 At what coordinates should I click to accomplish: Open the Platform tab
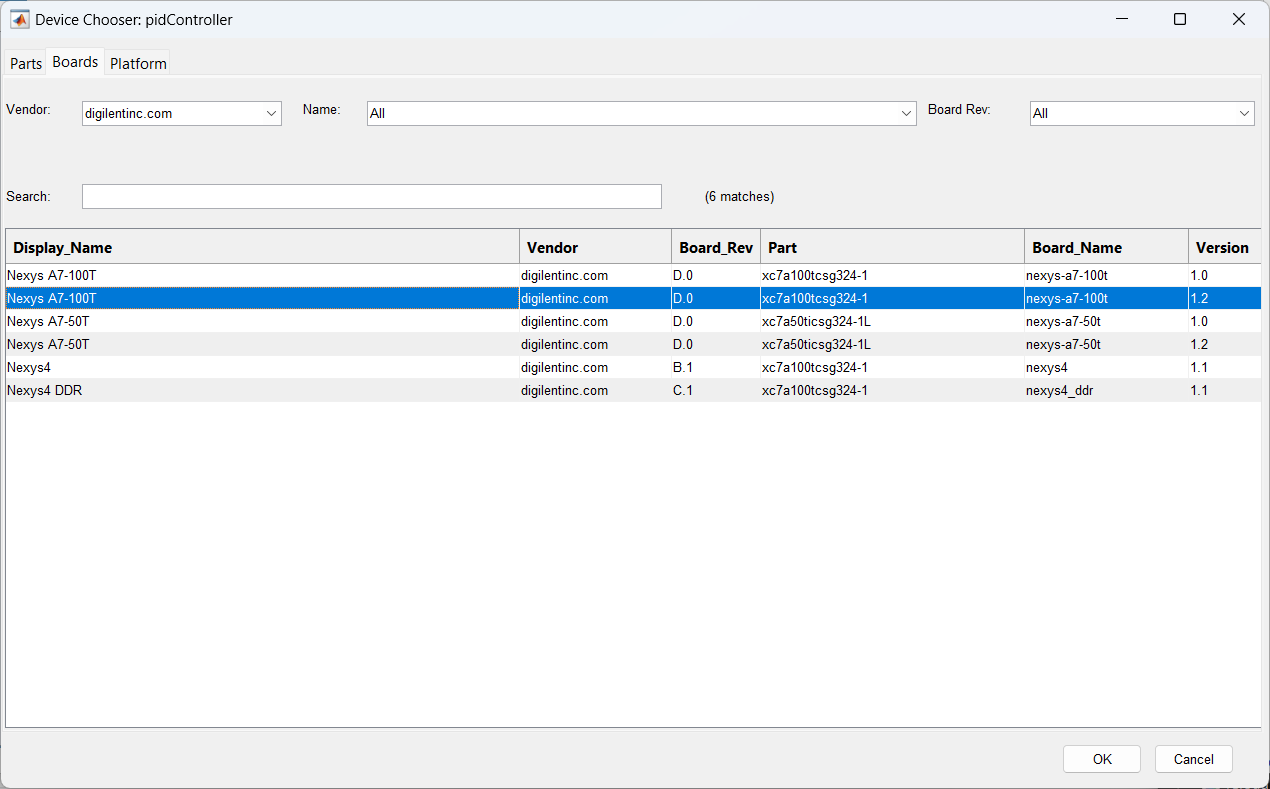click(138, 63)
